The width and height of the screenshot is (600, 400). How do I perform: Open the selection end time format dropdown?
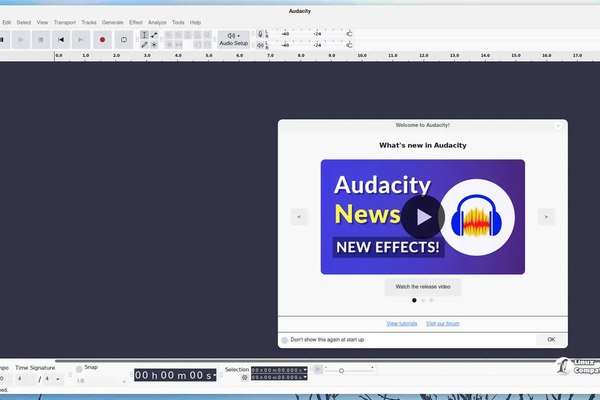(x=305, y=377)
